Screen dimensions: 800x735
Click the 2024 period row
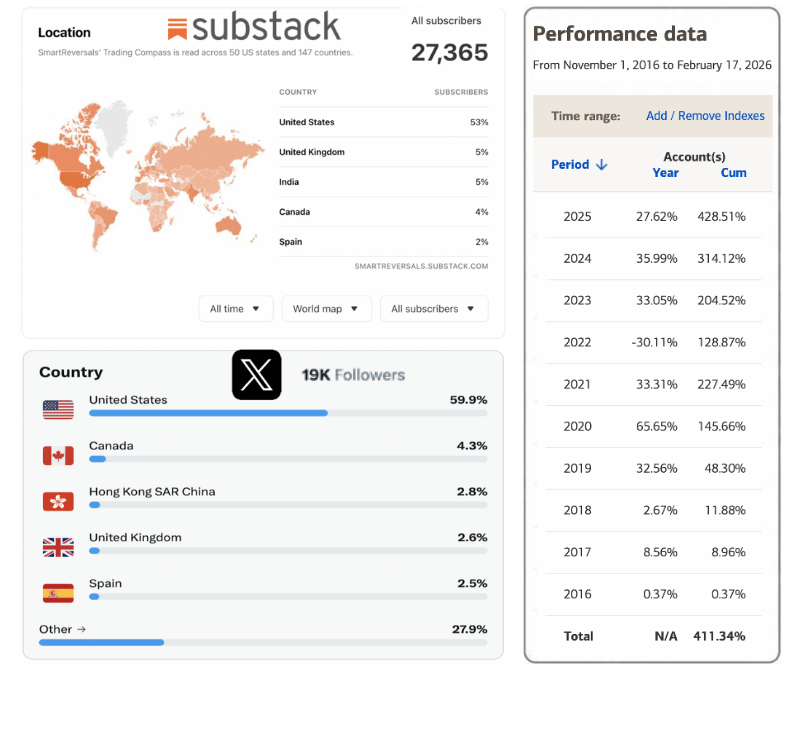click(654, 259)
